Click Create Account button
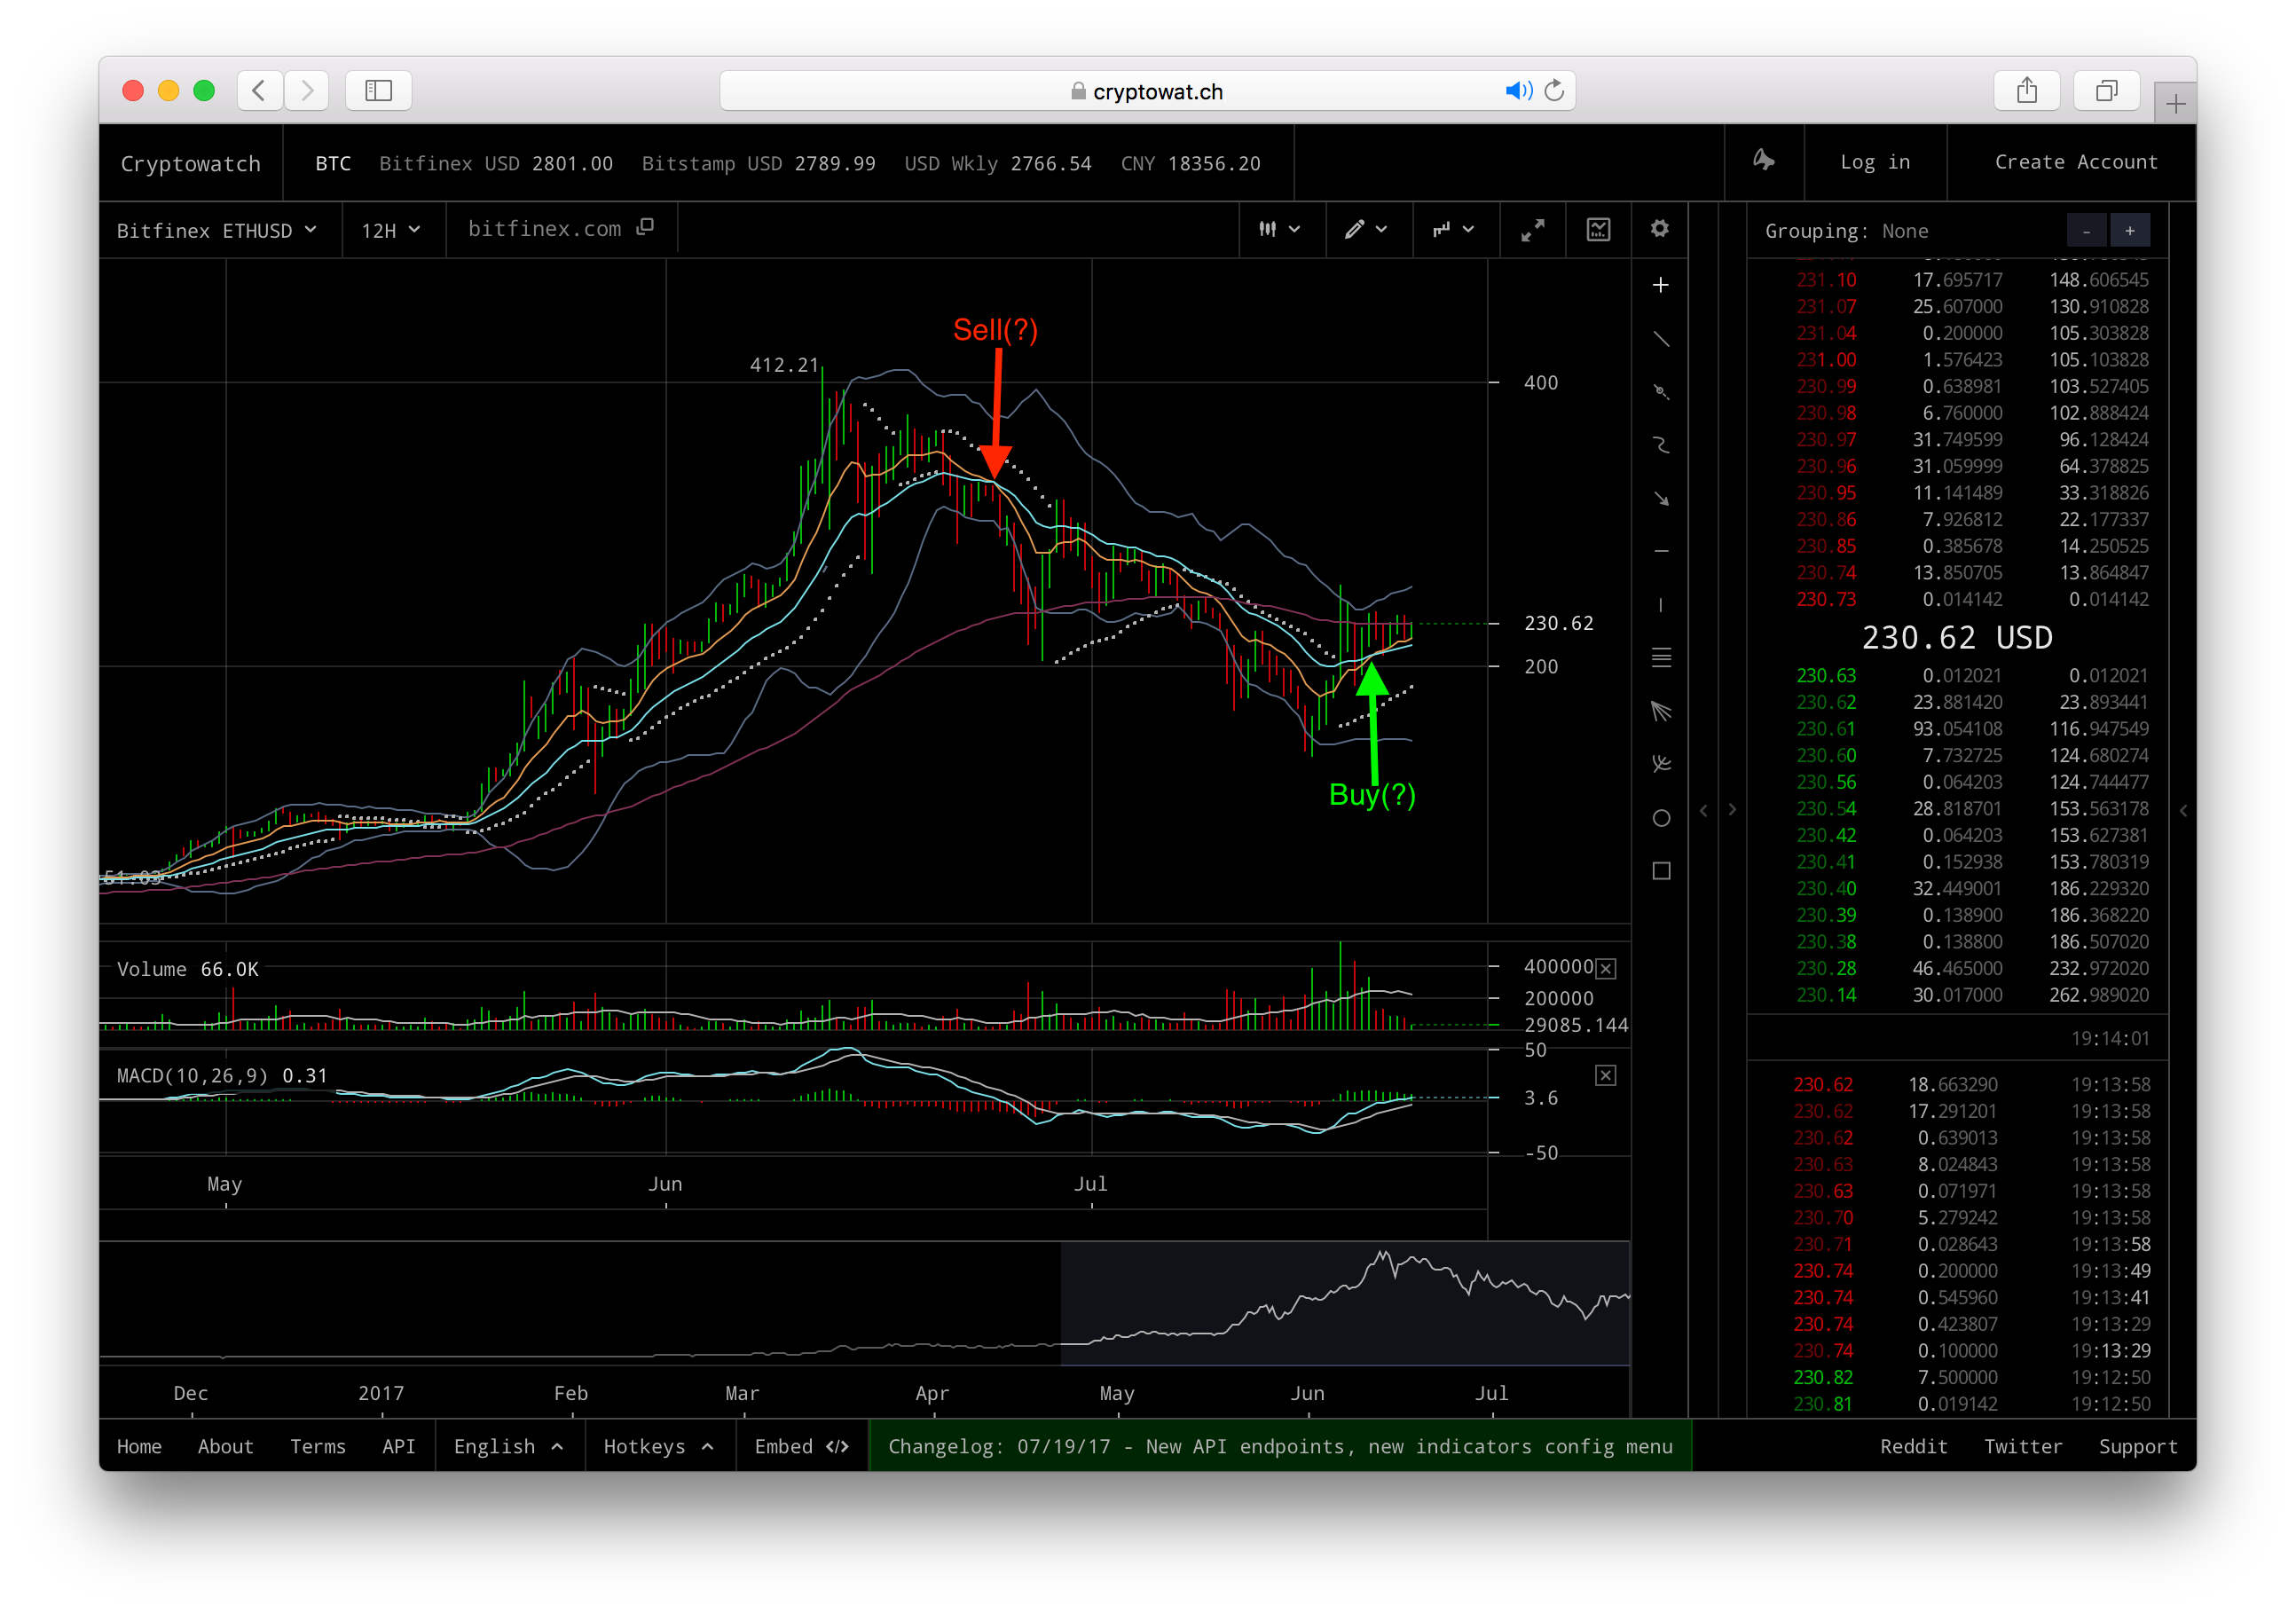 [x=2076, y=162]
